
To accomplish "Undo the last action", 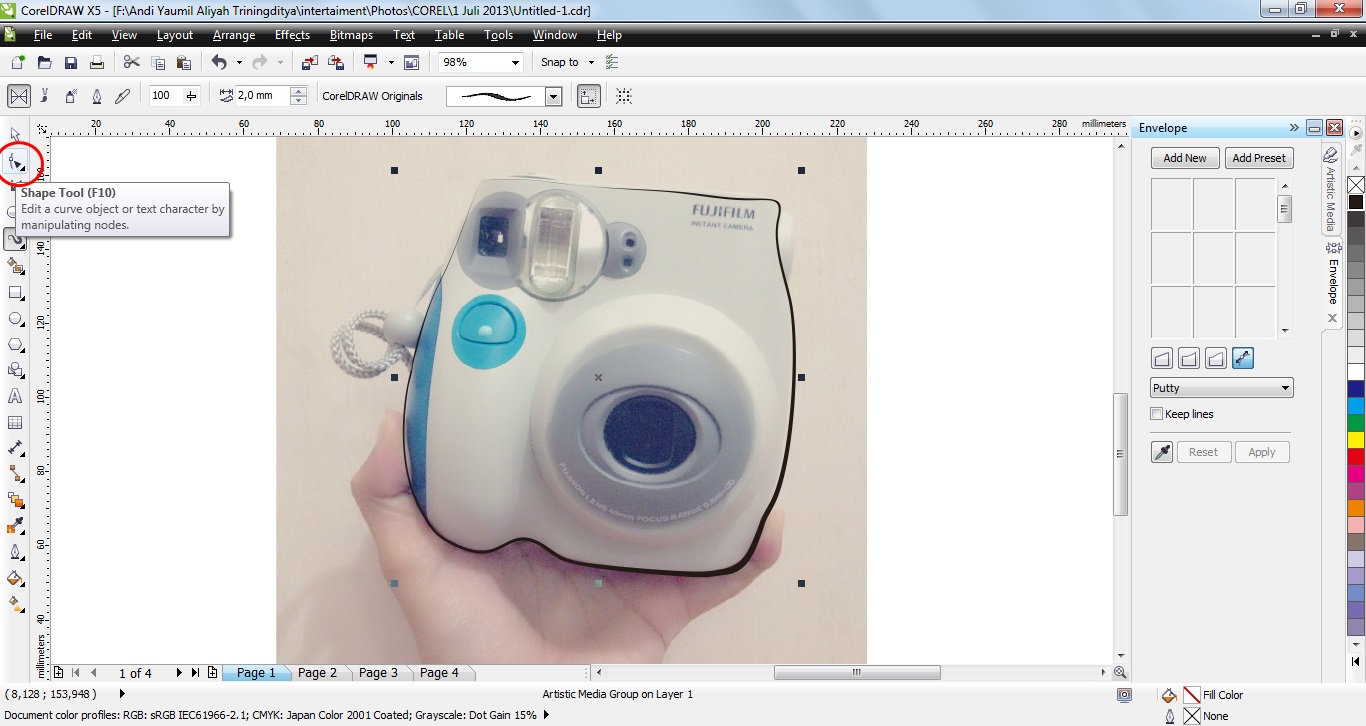I will point(220,62).
